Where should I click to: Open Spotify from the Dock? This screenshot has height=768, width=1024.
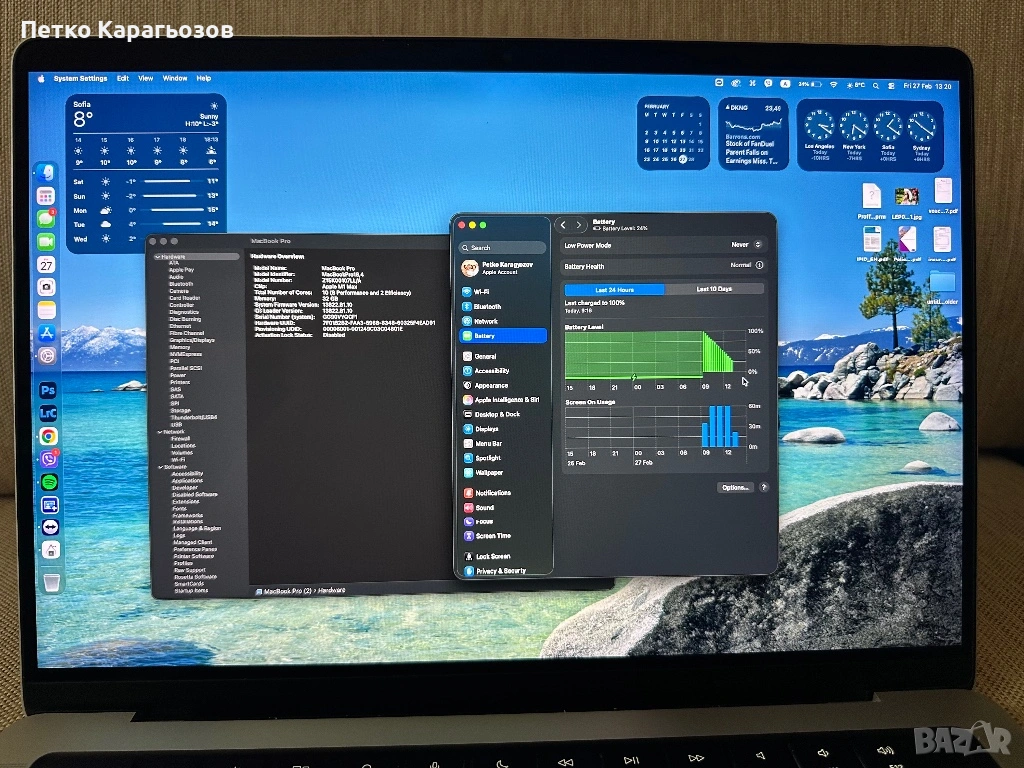[48, 482]
